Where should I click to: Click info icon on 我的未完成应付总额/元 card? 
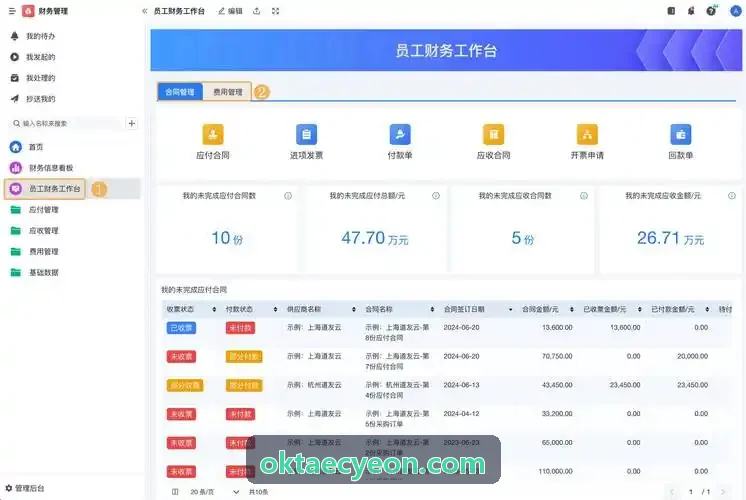[436, 196]
